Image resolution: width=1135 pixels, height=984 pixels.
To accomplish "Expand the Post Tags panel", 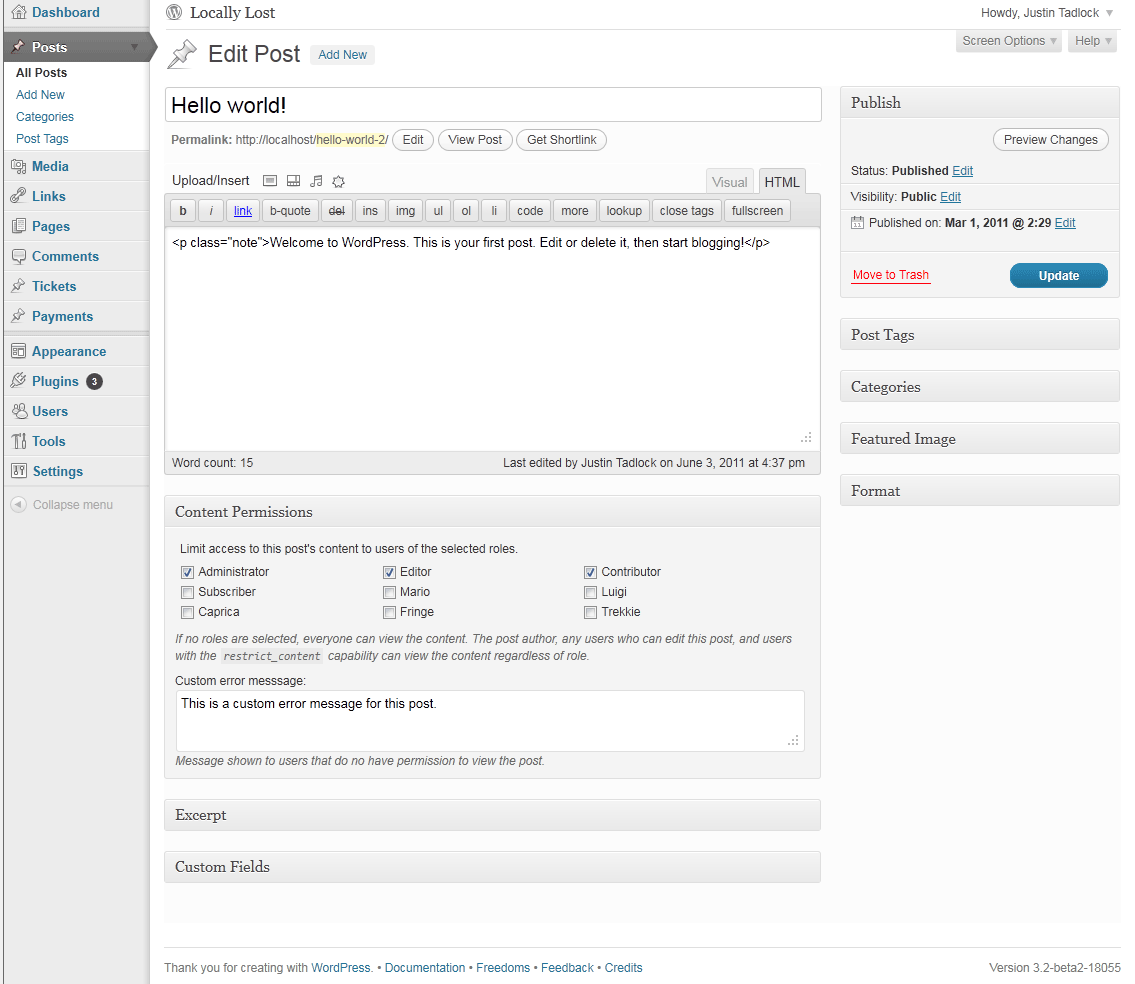I will pyautogui.click(x=979, y=335).
